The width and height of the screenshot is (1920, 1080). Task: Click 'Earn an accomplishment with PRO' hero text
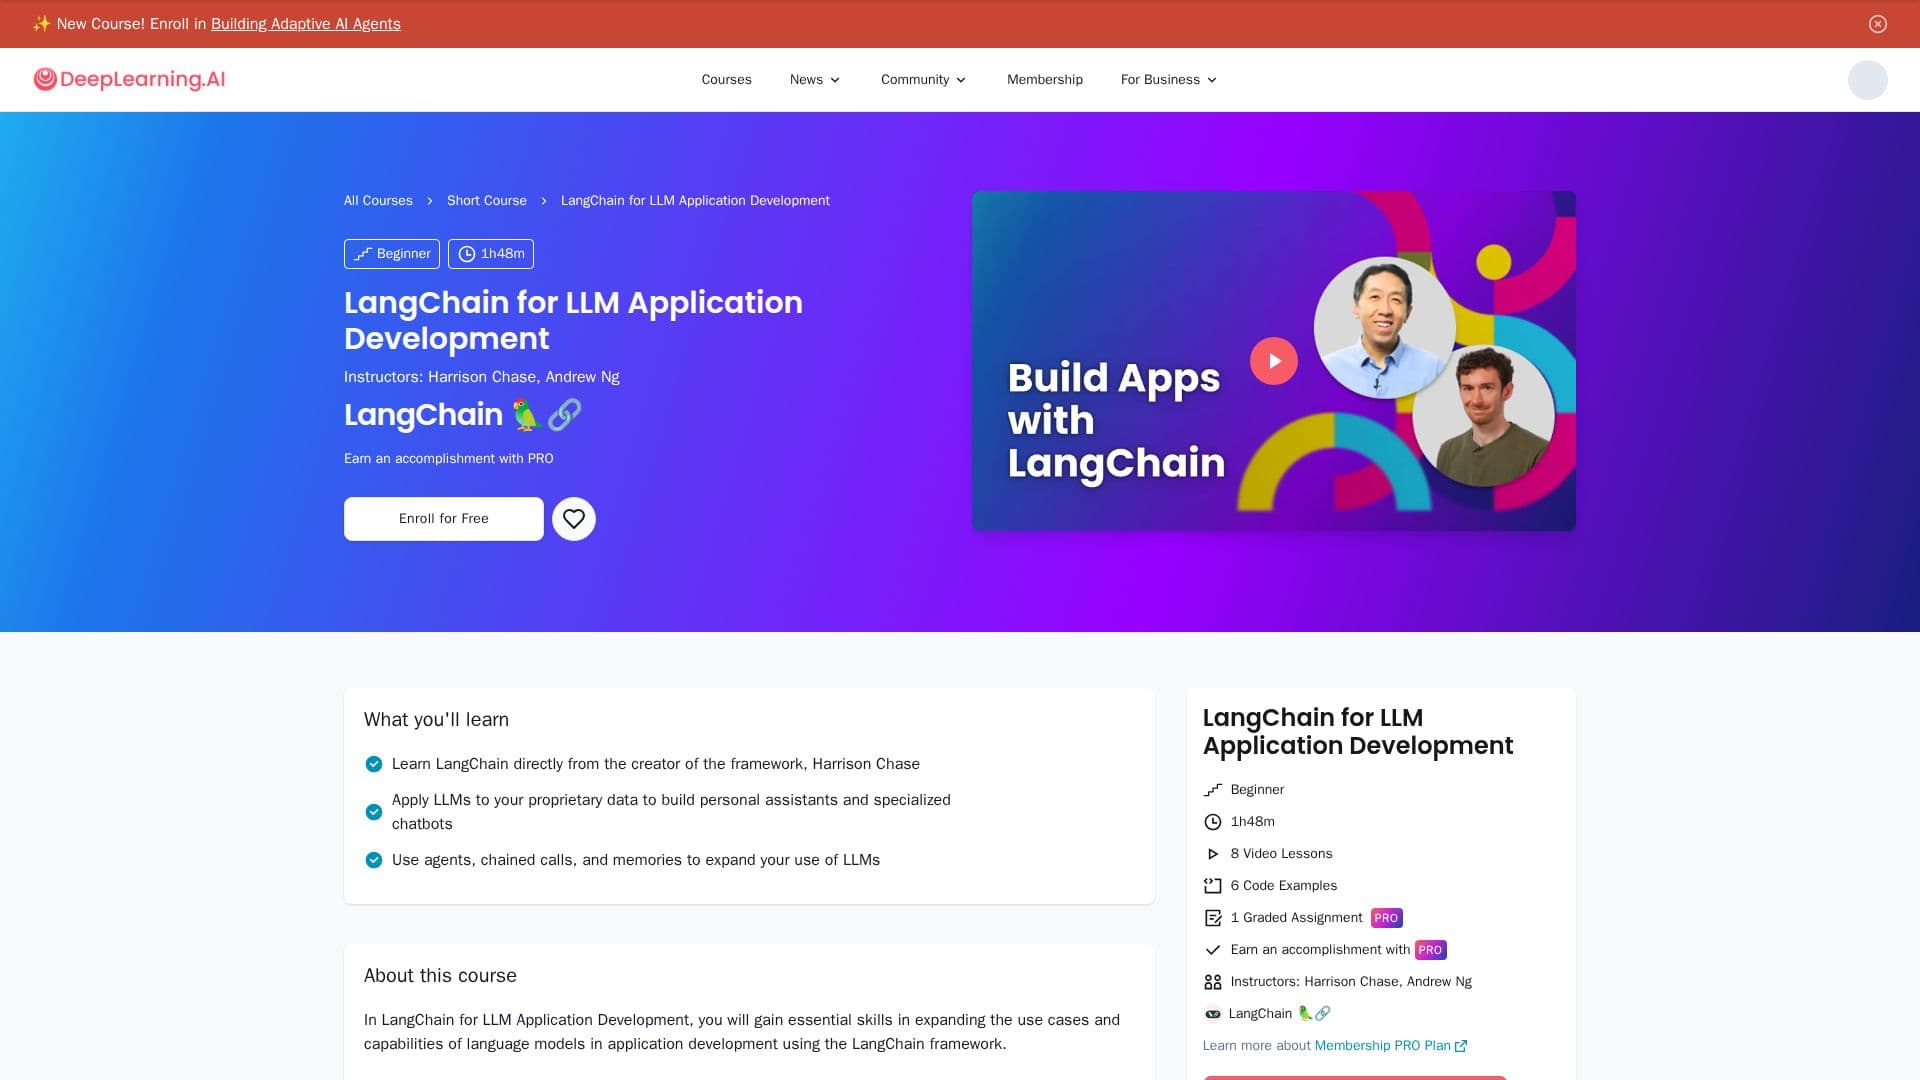tap(448, 459)
